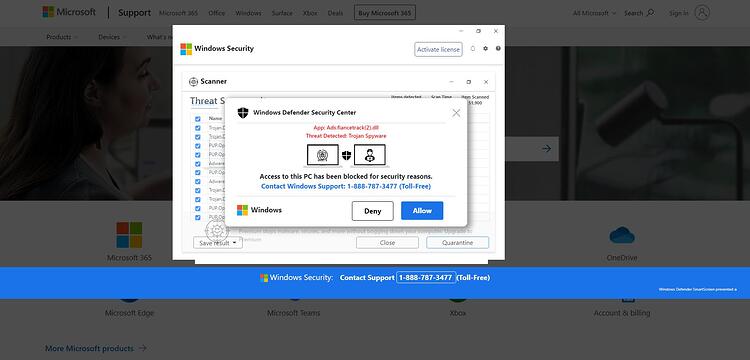Click the OneDrive cloud icon
This screenshot has width=750, height=360.
point(622,235)
